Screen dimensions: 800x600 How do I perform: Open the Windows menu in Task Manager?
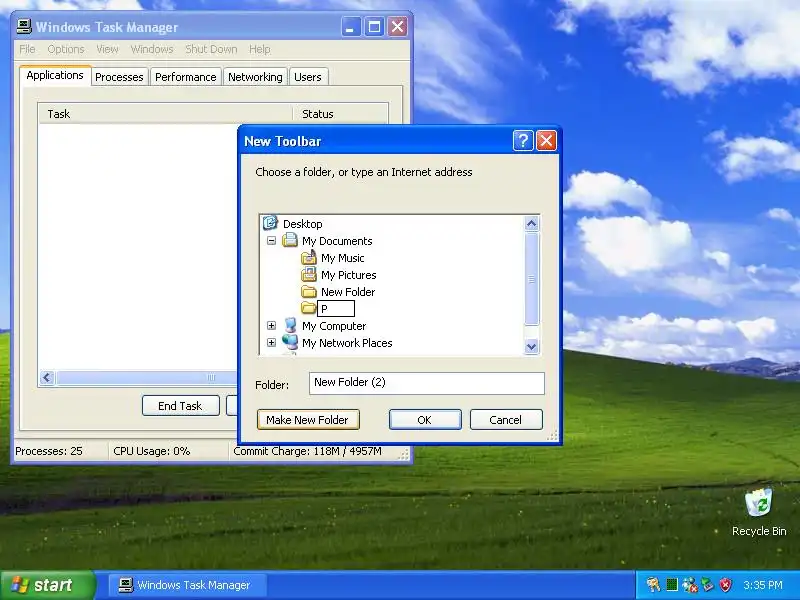coord(152,49)
